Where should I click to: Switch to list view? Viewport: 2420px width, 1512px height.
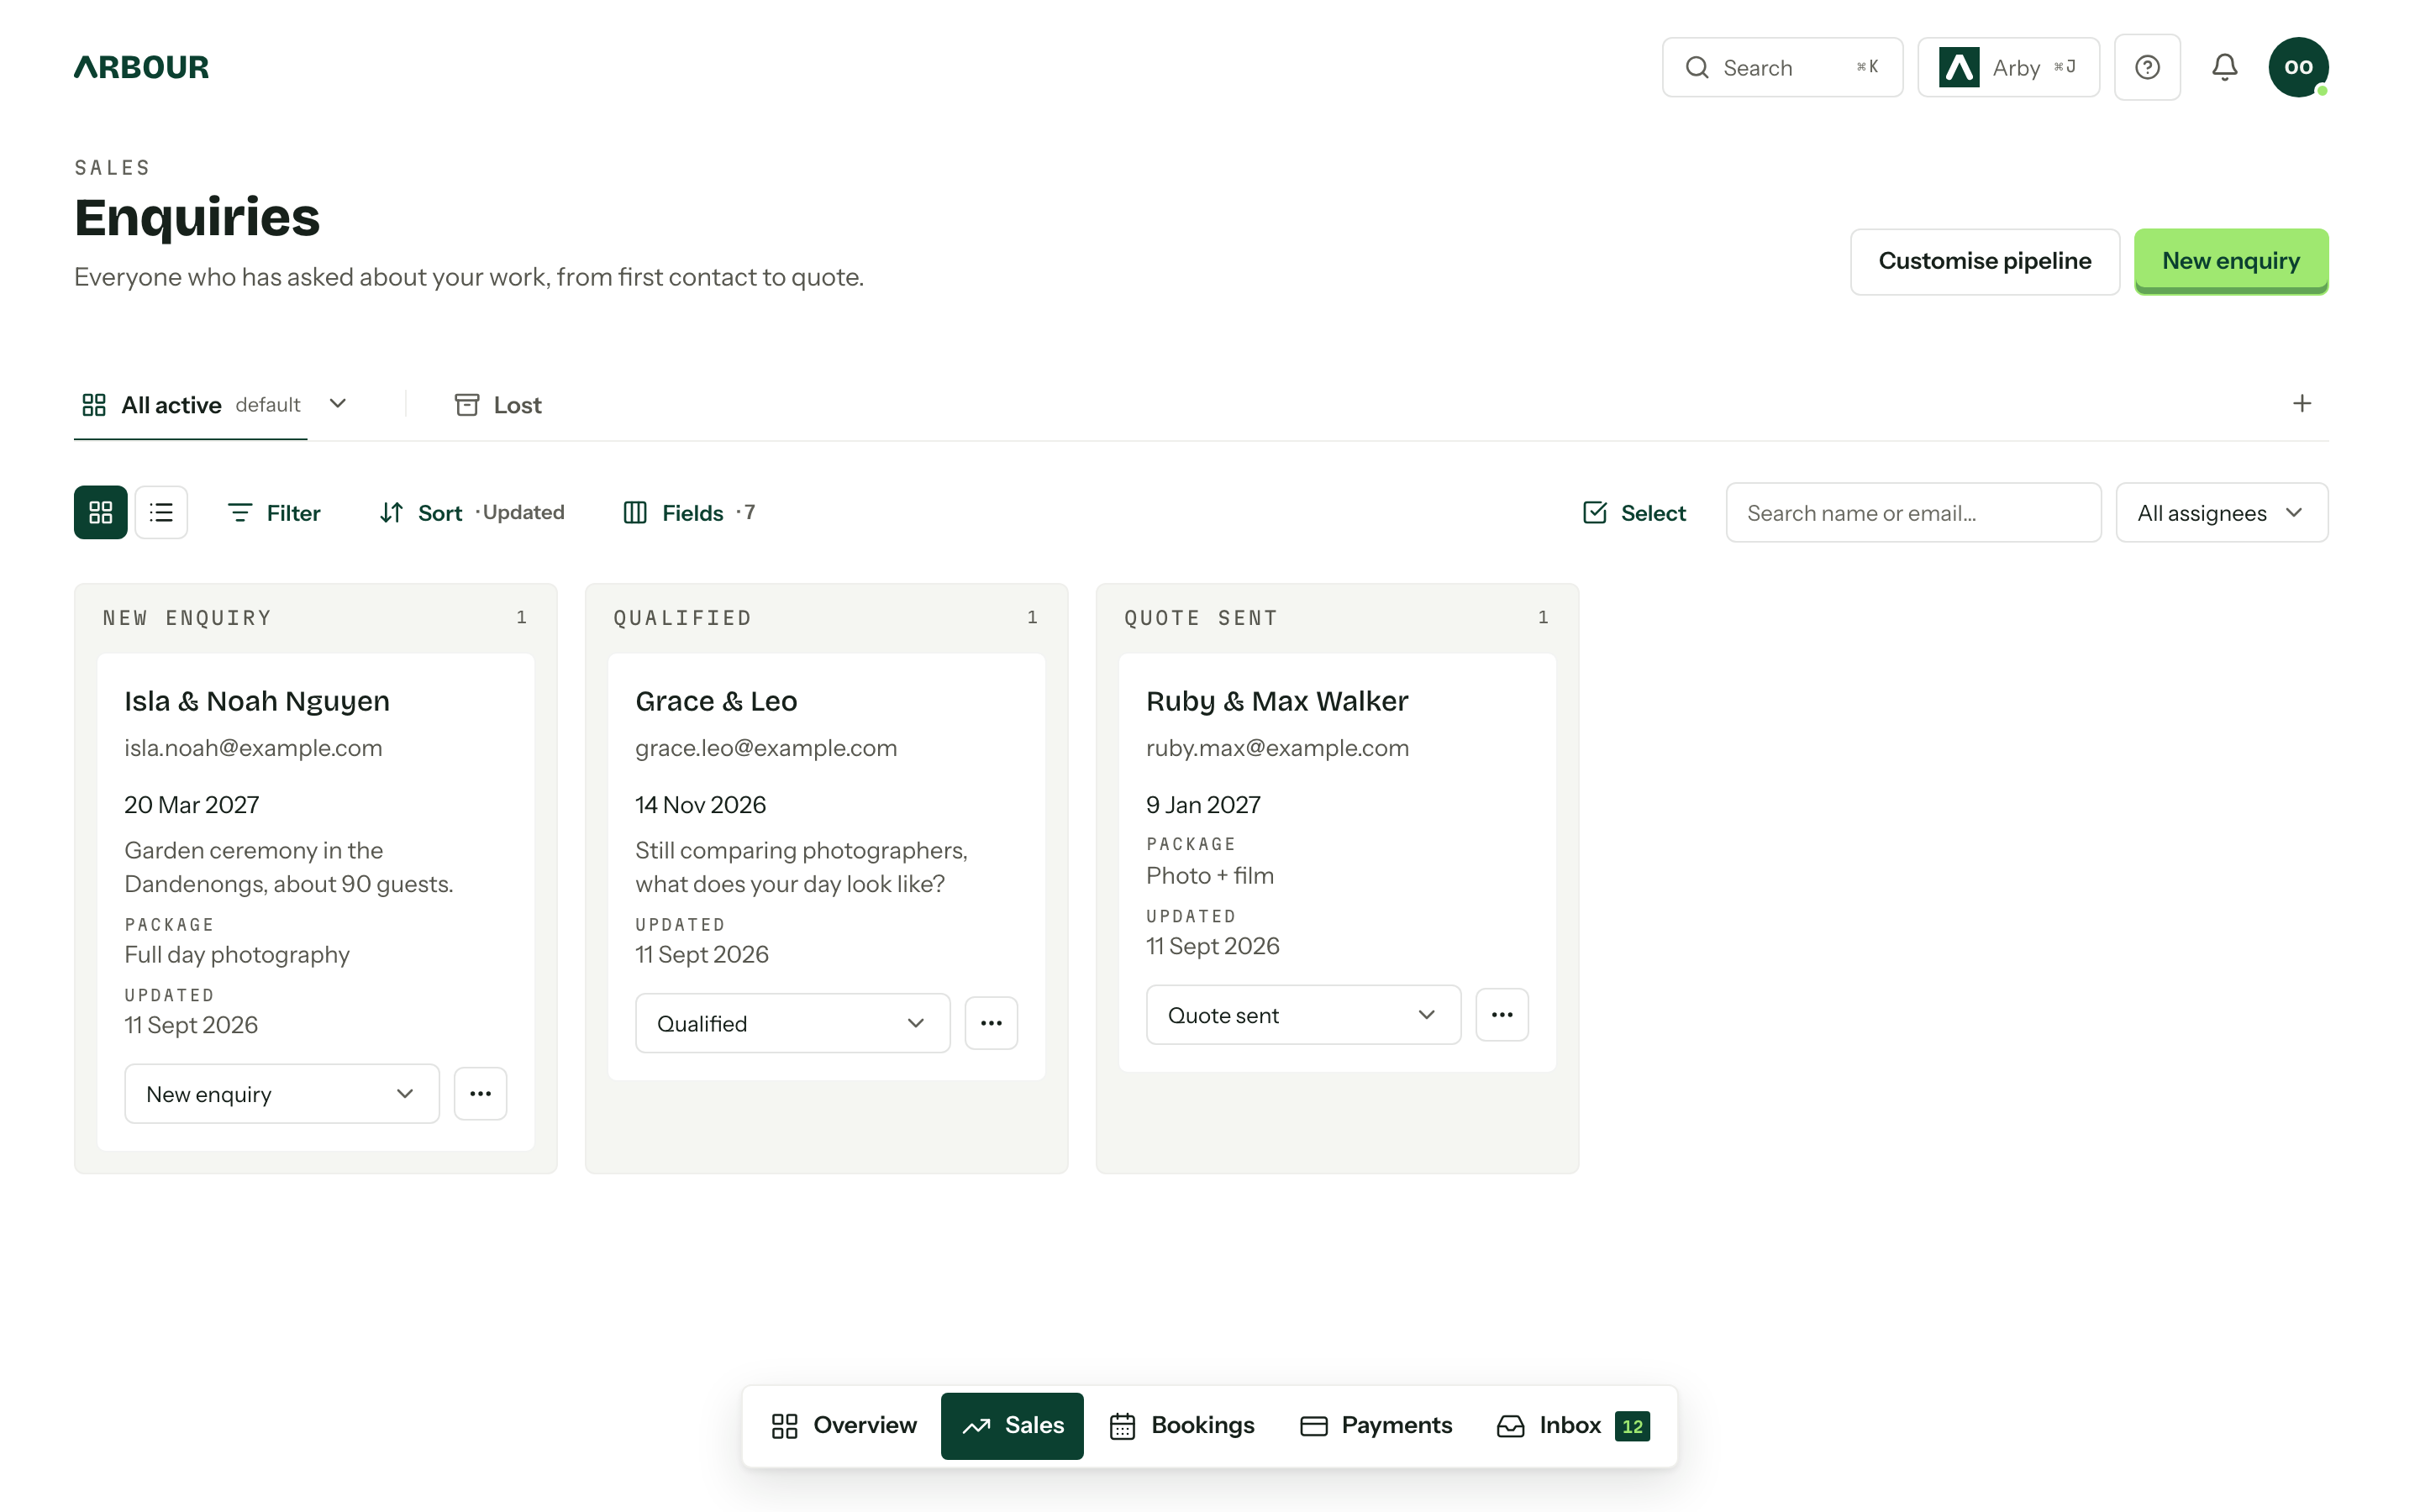[161, 512]
